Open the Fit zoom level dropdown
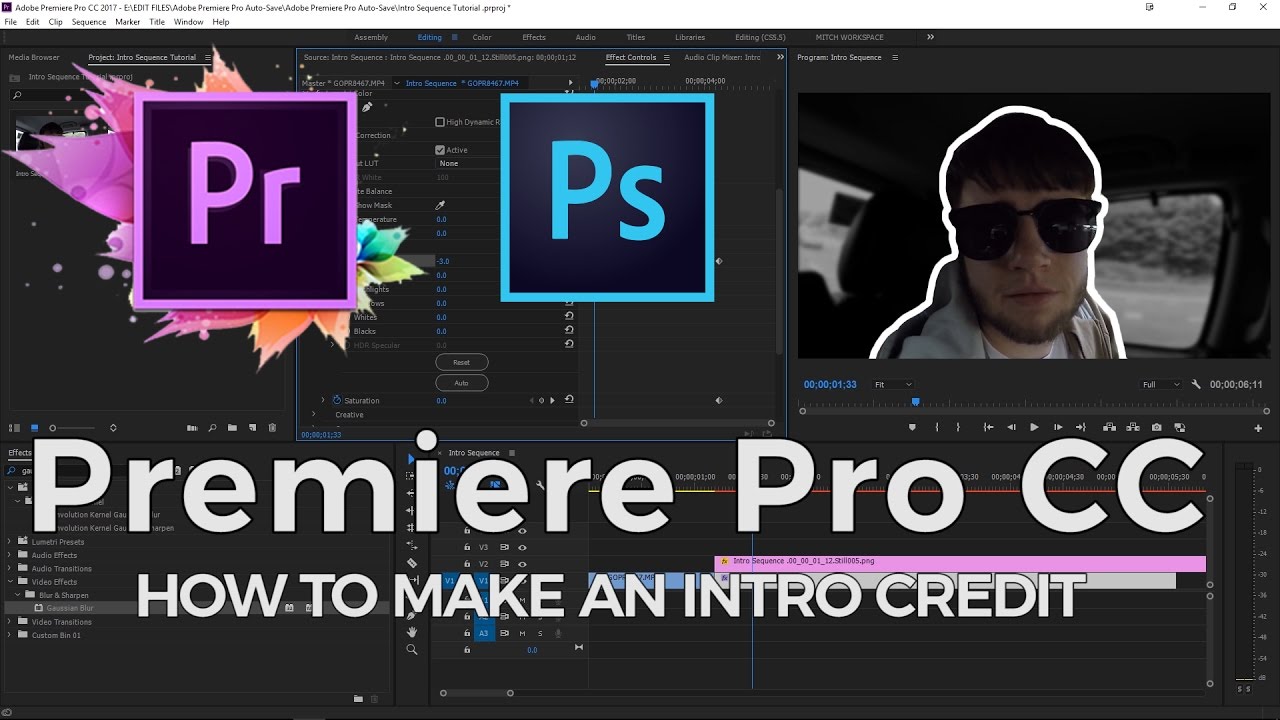This screenshot has width=1280, height=720. click(x=892, y=384)
